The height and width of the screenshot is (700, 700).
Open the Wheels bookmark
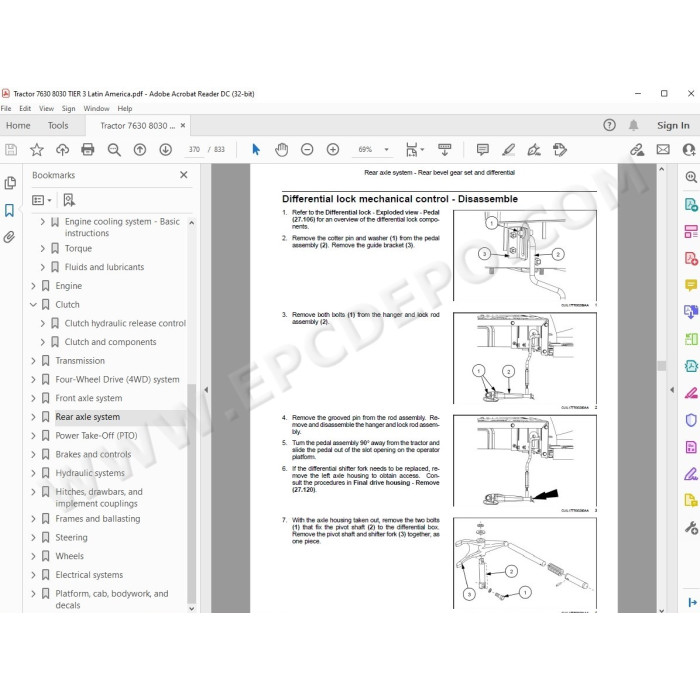70,556
